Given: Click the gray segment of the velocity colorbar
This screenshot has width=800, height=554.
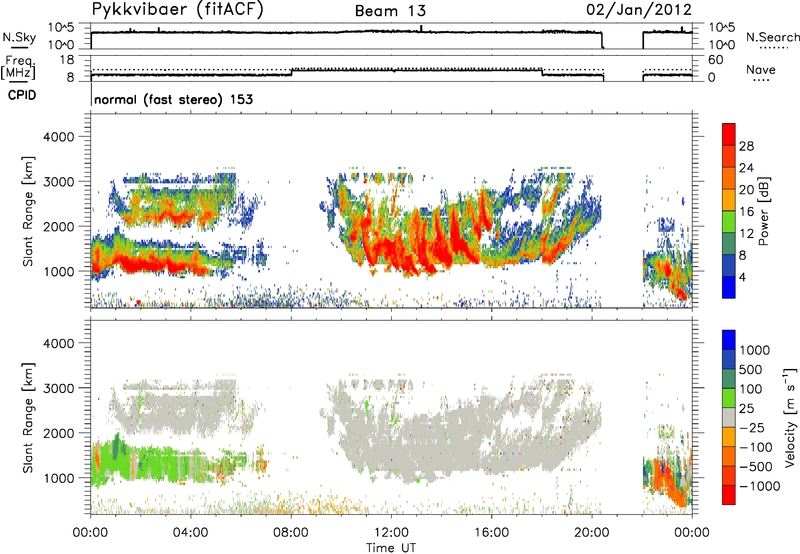Looking at the screenshot, I should click(x=729, y=418).
